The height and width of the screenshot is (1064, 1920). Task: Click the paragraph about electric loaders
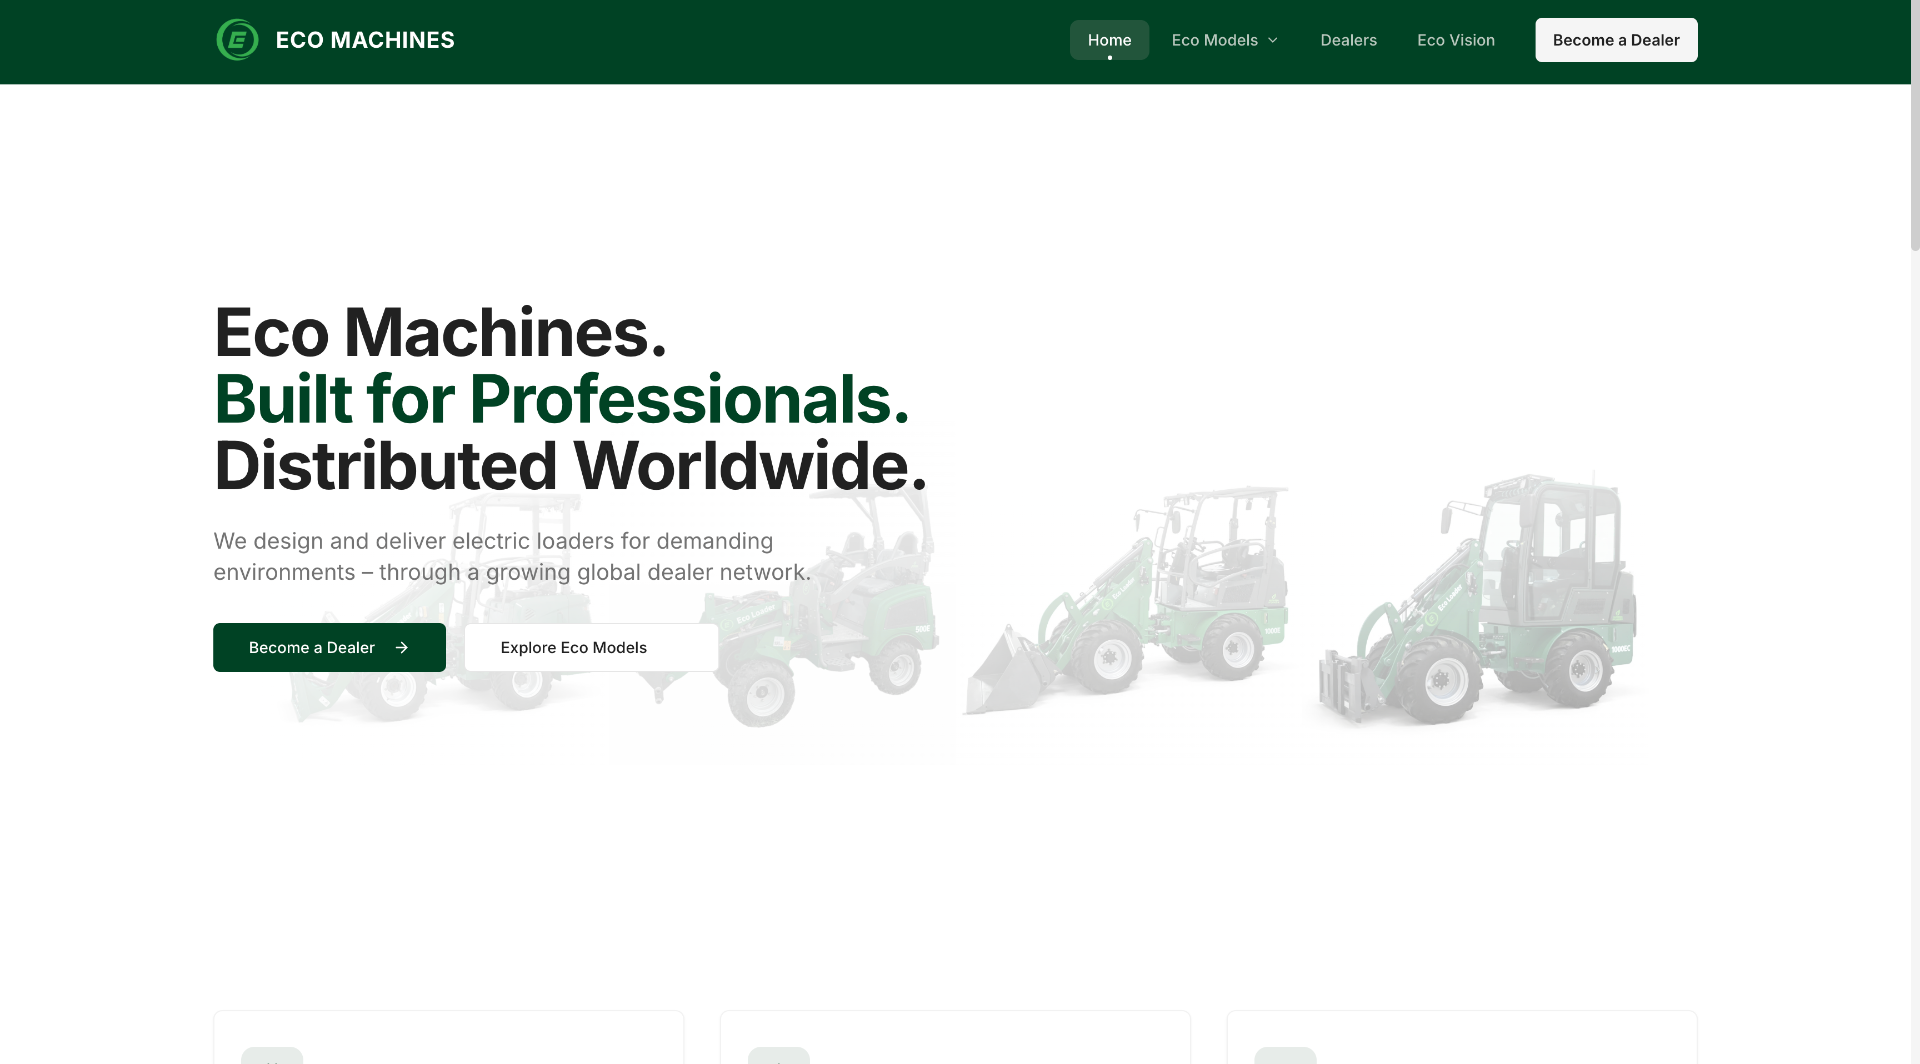tap(512, 556)
